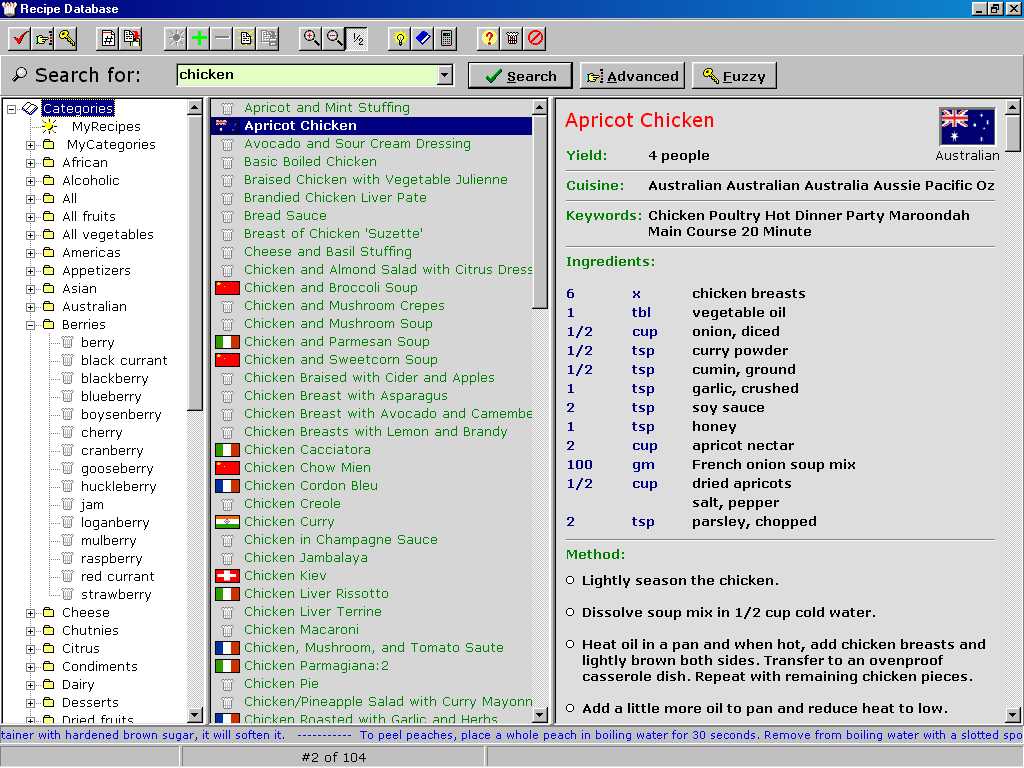Select Chicken Kiev from the recipe list
This screenshot has height=768, width=1024.
288,575
